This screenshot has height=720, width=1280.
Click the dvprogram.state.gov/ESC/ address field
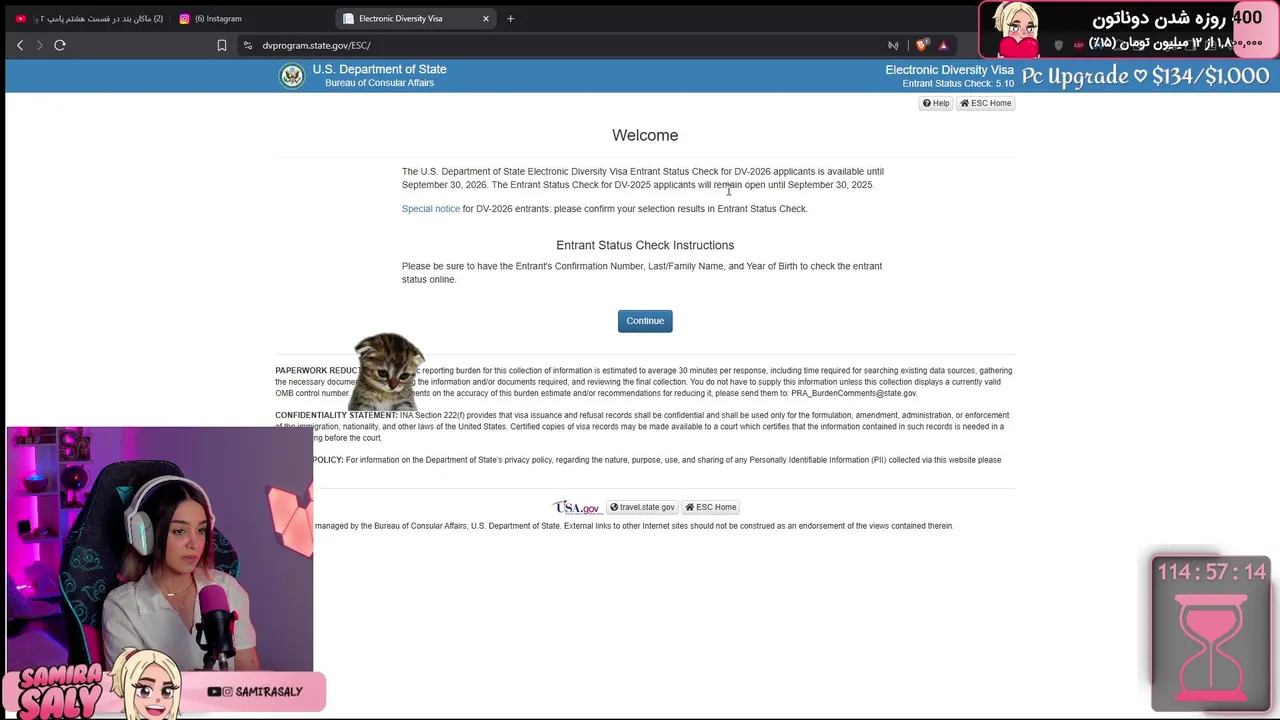point(316,45)
